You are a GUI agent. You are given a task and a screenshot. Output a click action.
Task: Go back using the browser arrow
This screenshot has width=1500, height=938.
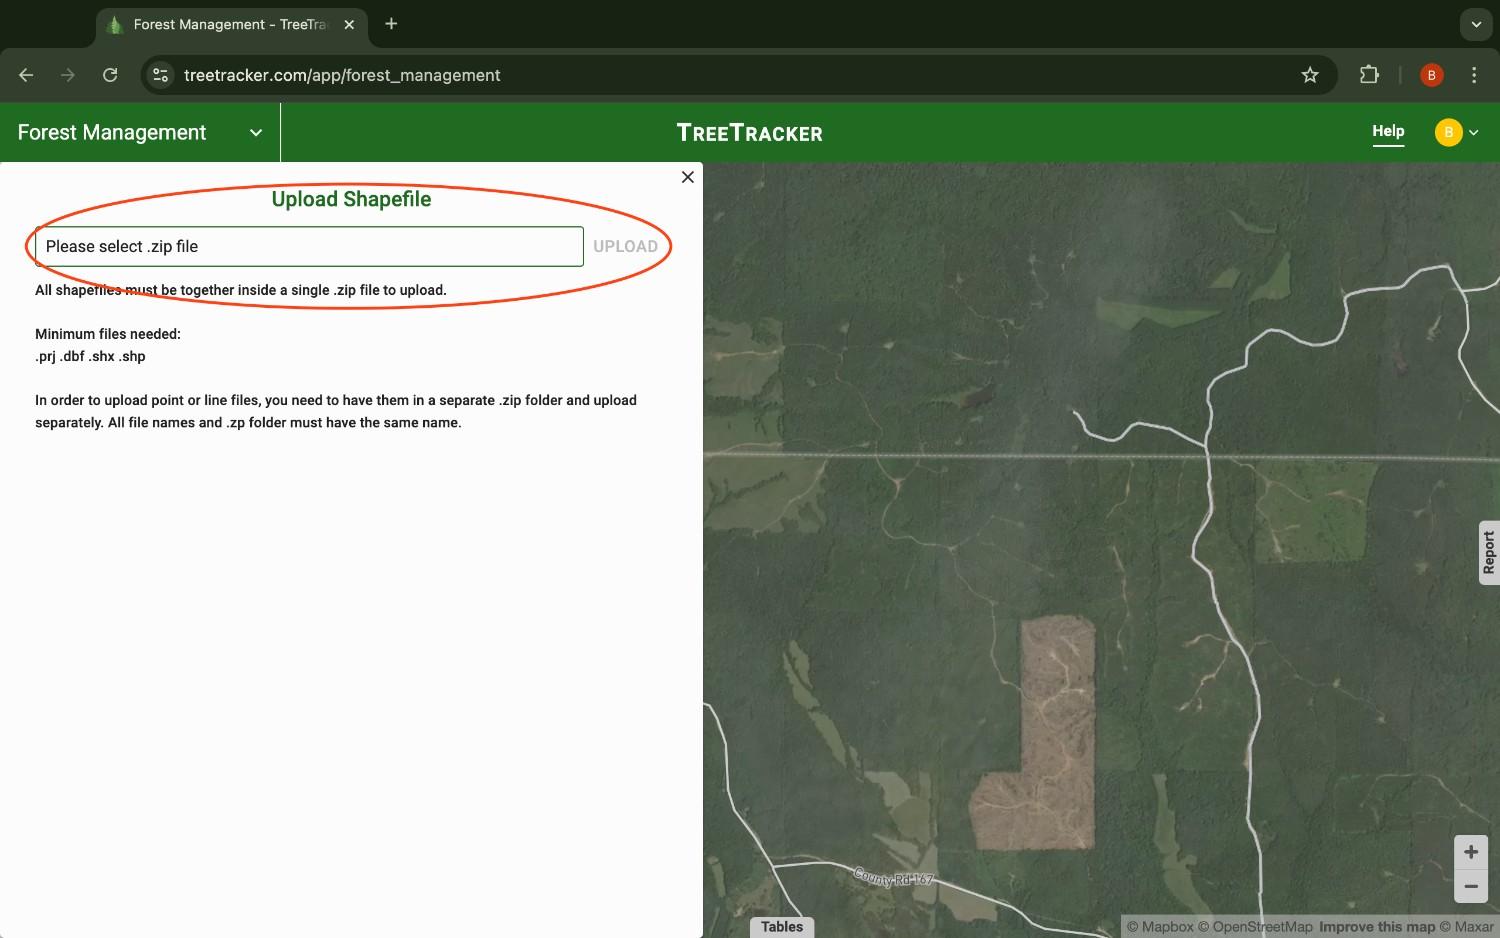point(25,74)
